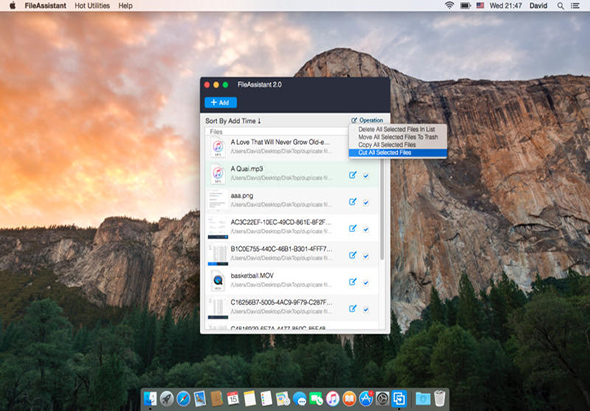Image resolution: width=590 pixels, height=411 pixels.
Task: Choose Cut All Selected Files
Action: (398, 152)
